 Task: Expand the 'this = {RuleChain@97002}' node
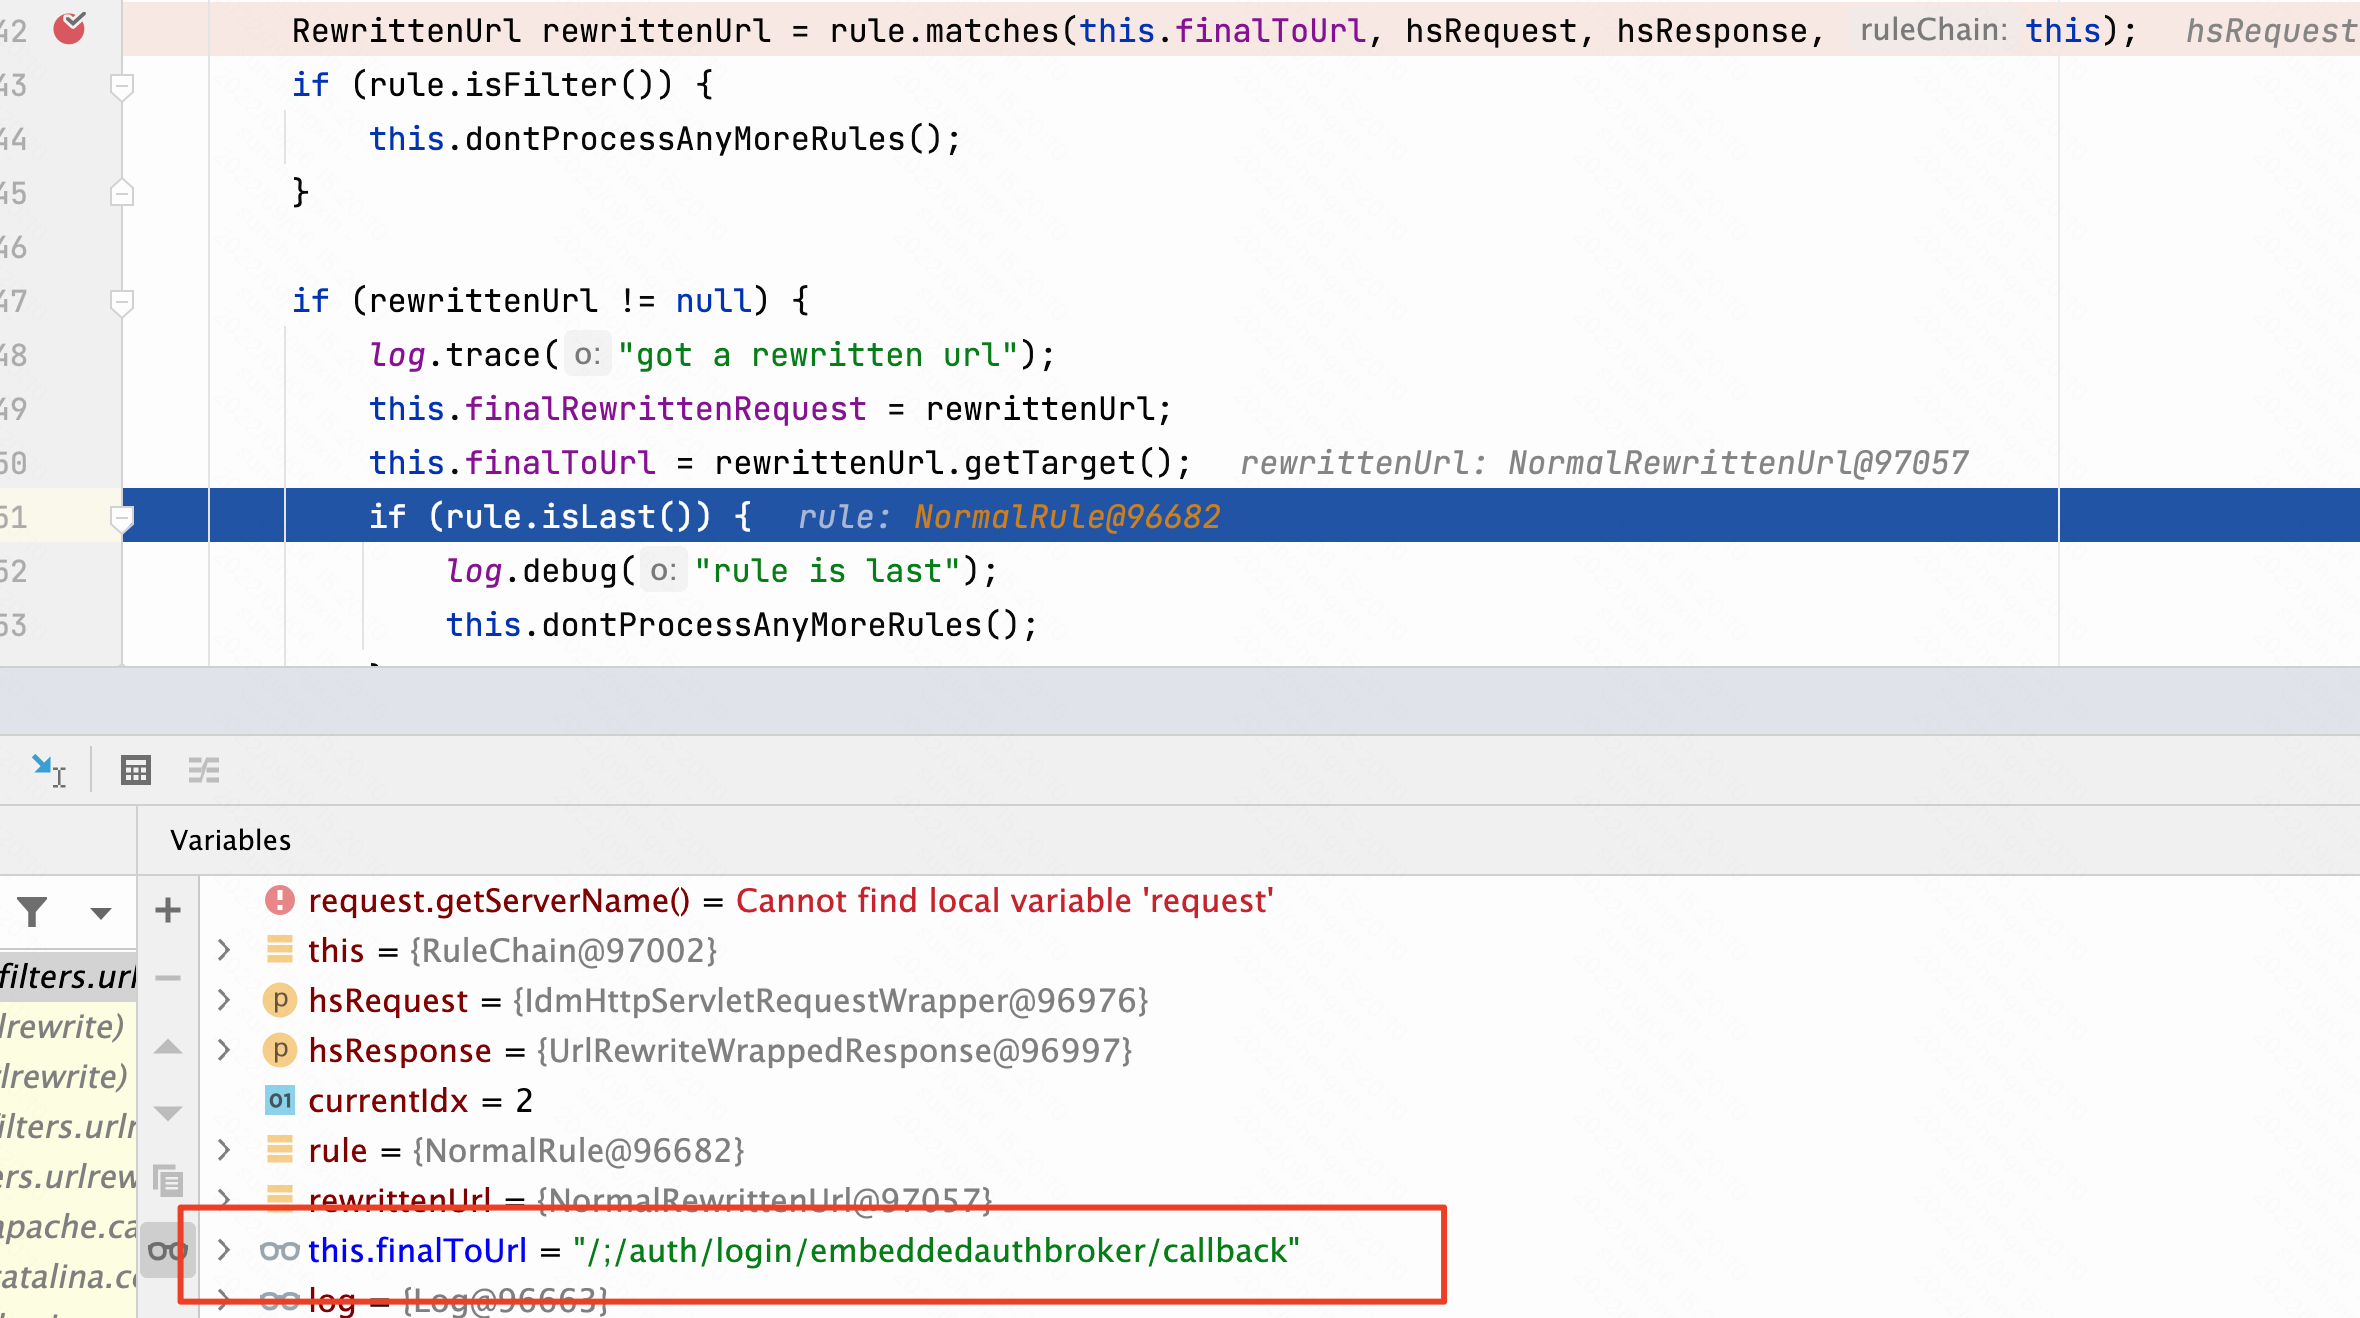pos(224,950)
